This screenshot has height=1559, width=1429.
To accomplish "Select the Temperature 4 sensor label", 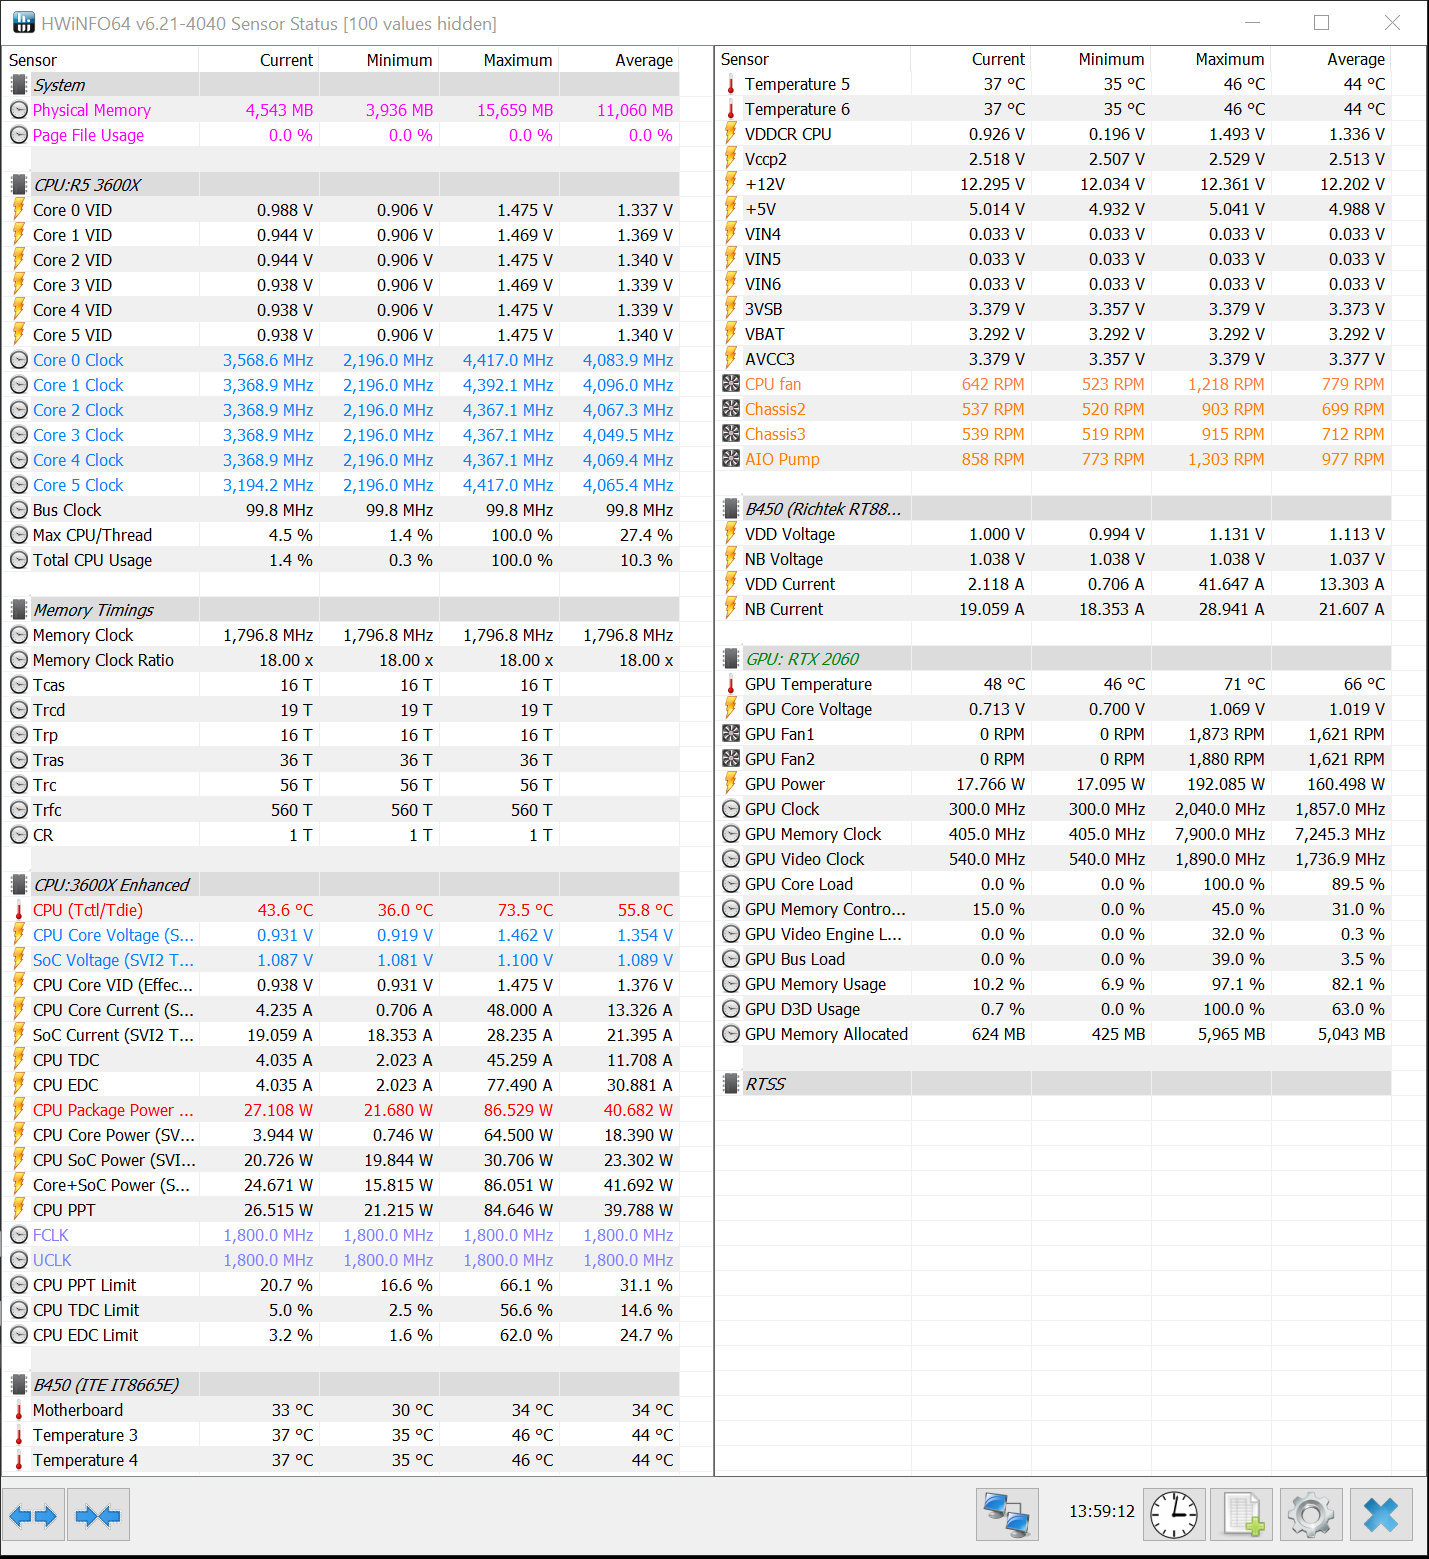I will pyautogui.click(x=85, y=1460).
